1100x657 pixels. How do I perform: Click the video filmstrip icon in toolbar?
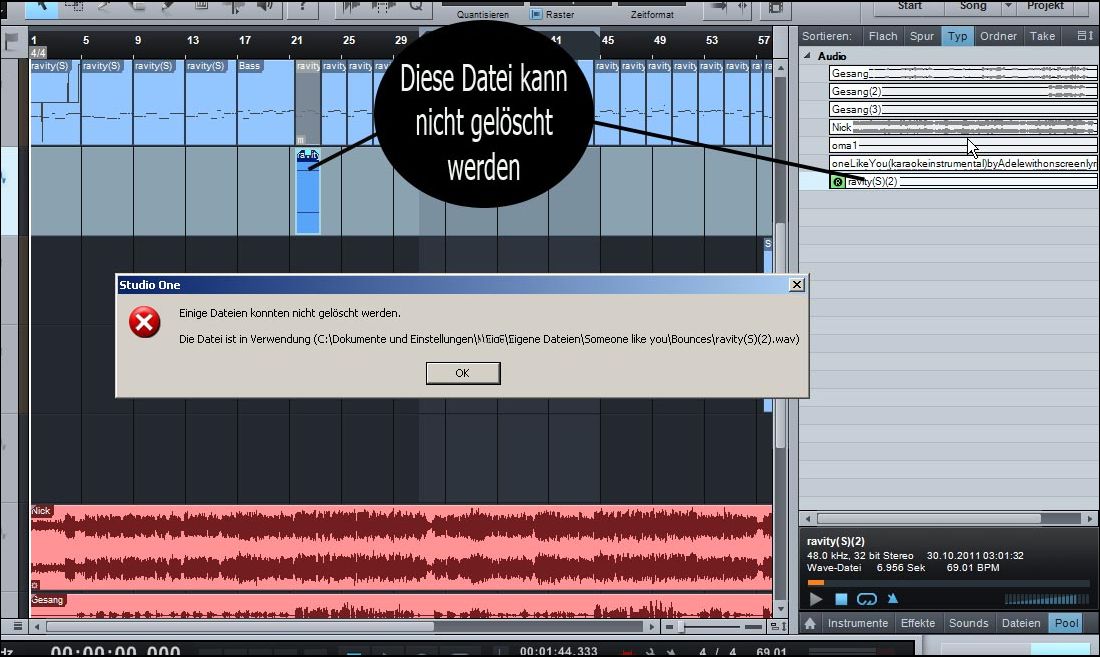775,7
